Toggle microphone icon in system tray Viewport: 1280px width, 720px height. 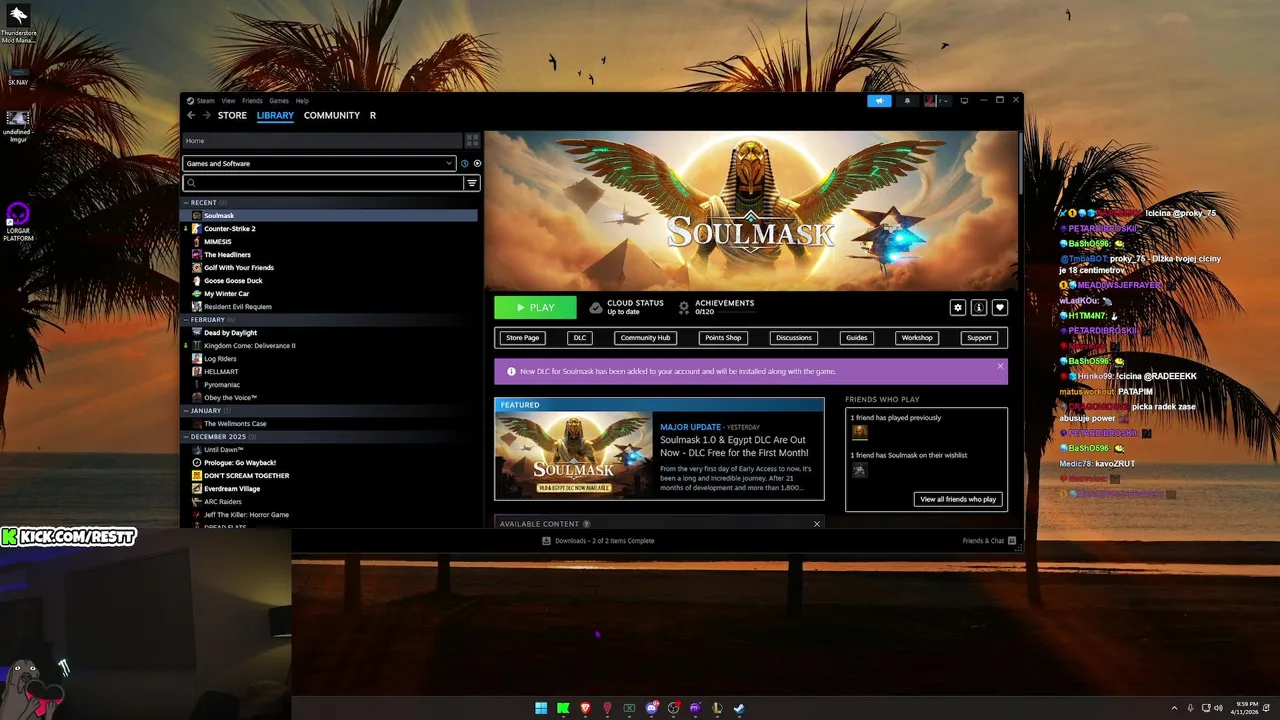coord(1190,708)
